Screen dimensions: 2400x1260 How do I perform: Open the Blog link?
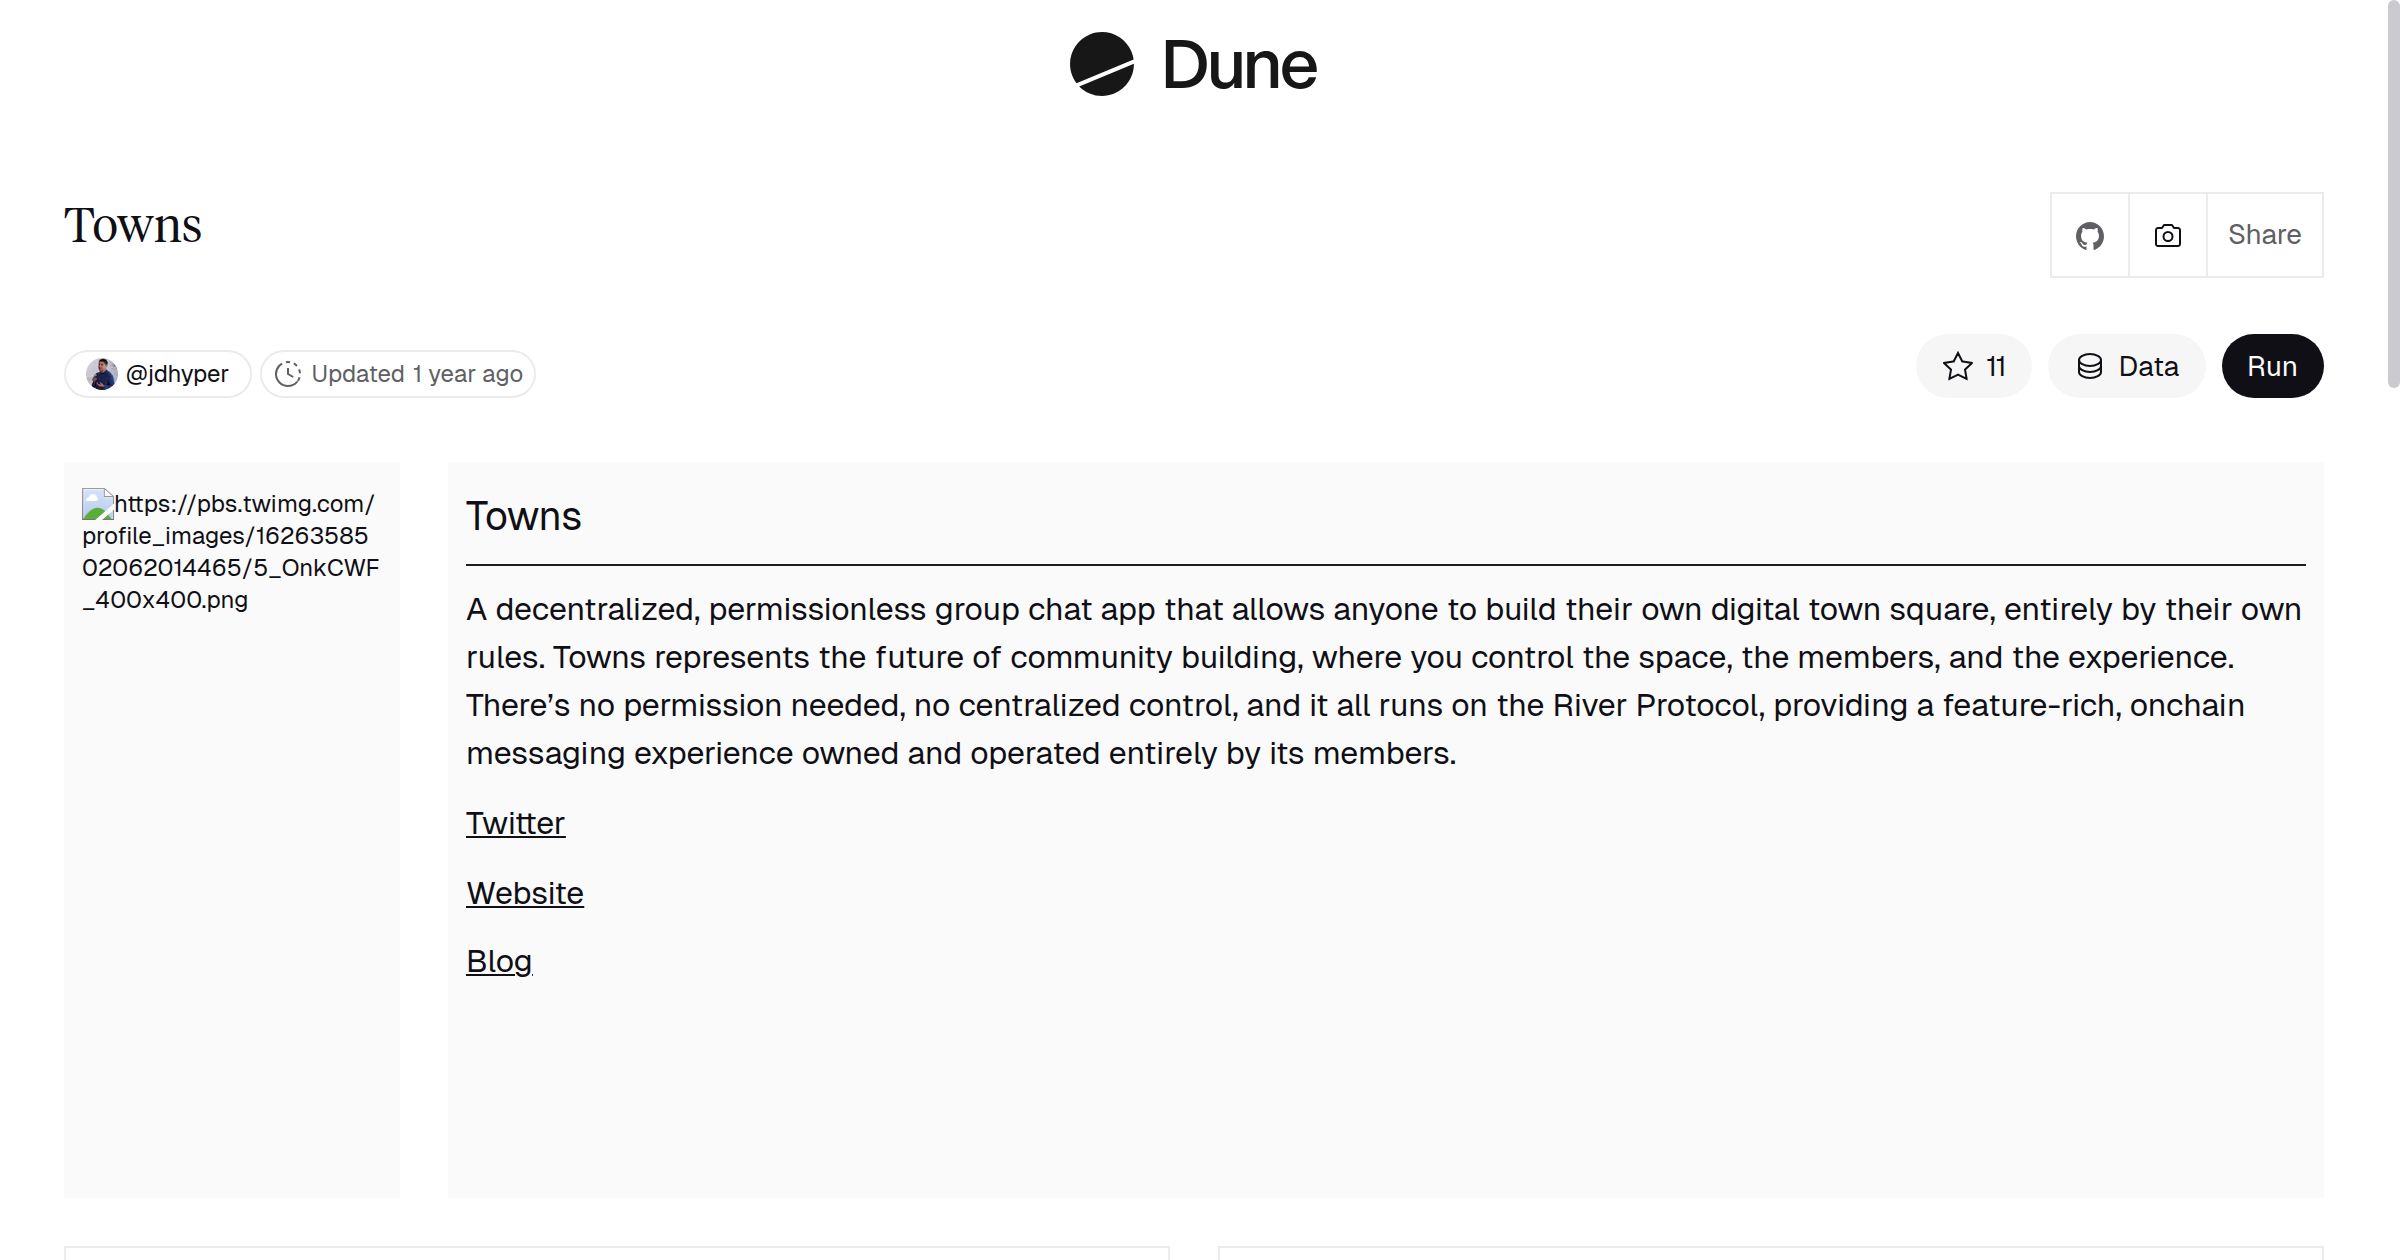[498, 961]
